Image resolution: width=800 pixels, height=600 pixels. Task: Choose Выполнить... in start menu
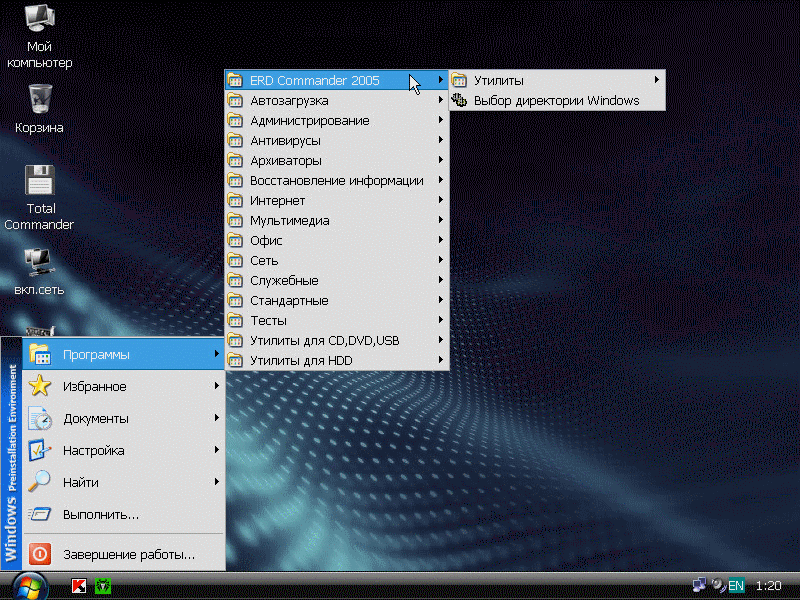point(123,514)
